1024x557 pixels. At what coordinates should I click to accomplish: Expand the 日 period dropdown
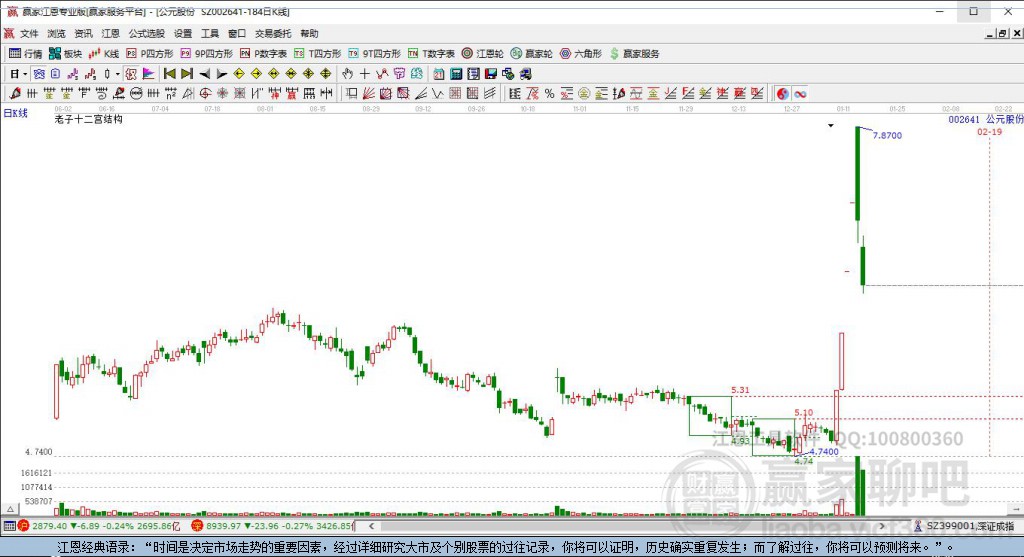25,74
